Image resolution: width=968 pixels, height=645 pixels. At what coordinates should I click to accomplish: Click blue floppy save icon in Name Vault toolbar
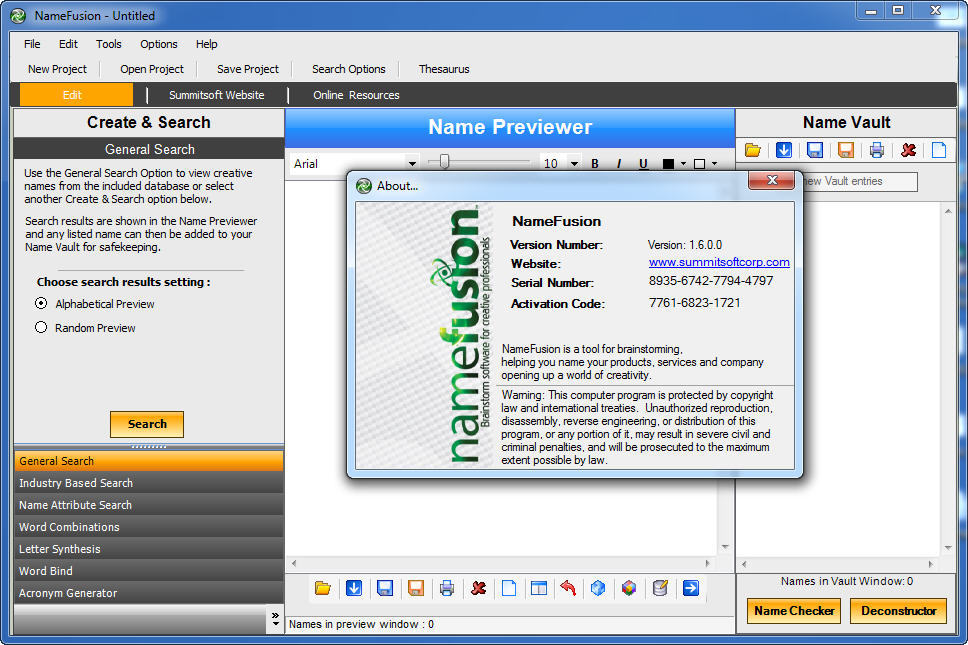pyautogui.click(x=814, y=150)
